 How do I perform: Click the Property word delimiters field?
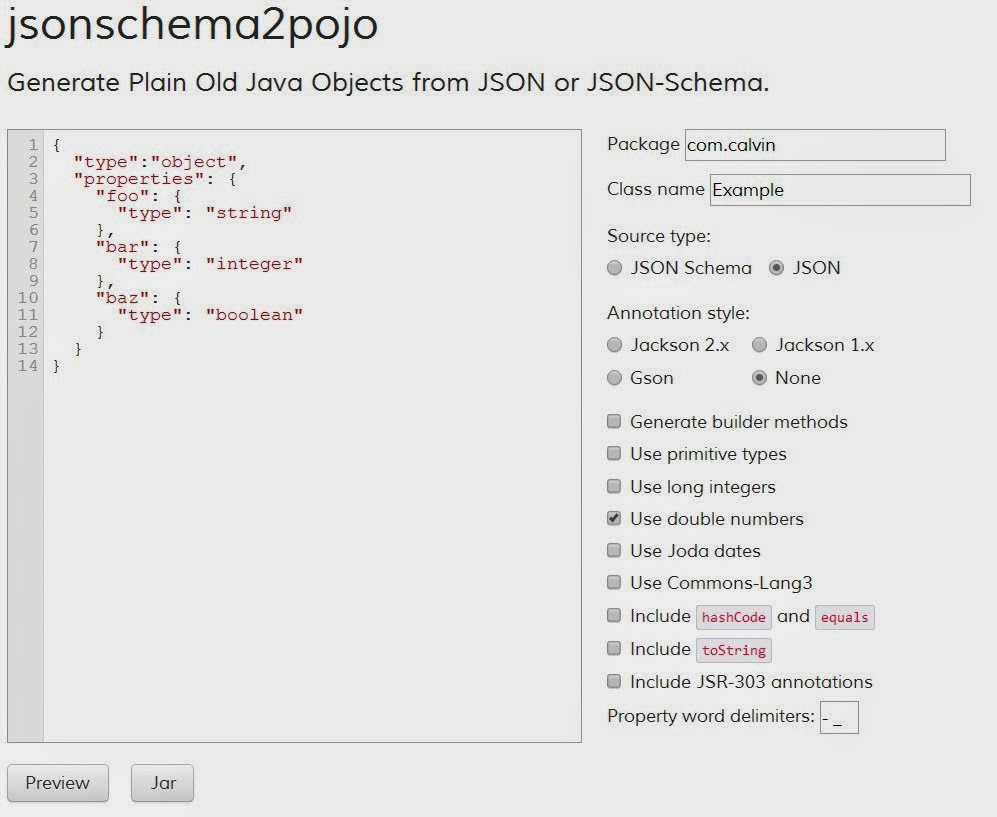click(840, 716)
